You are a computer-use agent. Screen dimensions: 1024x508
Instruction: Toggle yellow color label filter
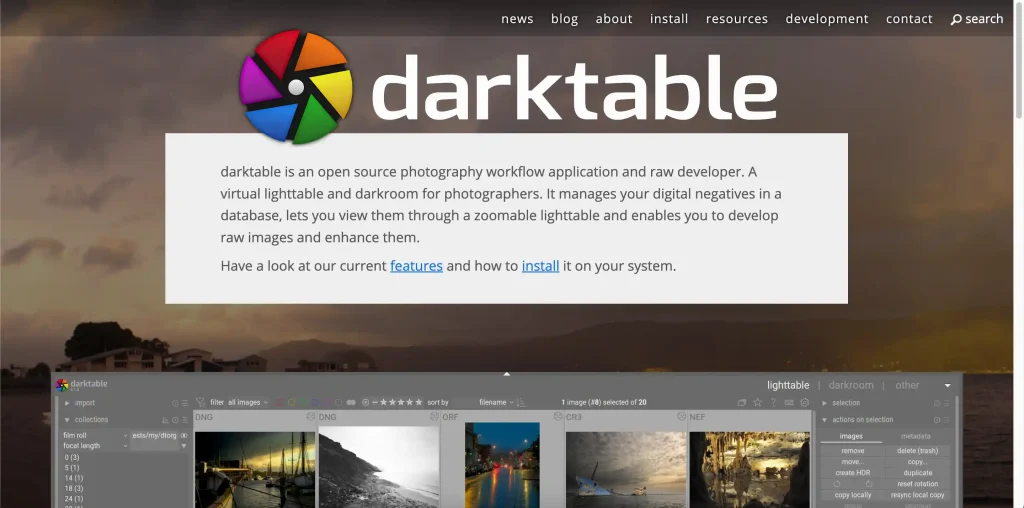[291, 403]
